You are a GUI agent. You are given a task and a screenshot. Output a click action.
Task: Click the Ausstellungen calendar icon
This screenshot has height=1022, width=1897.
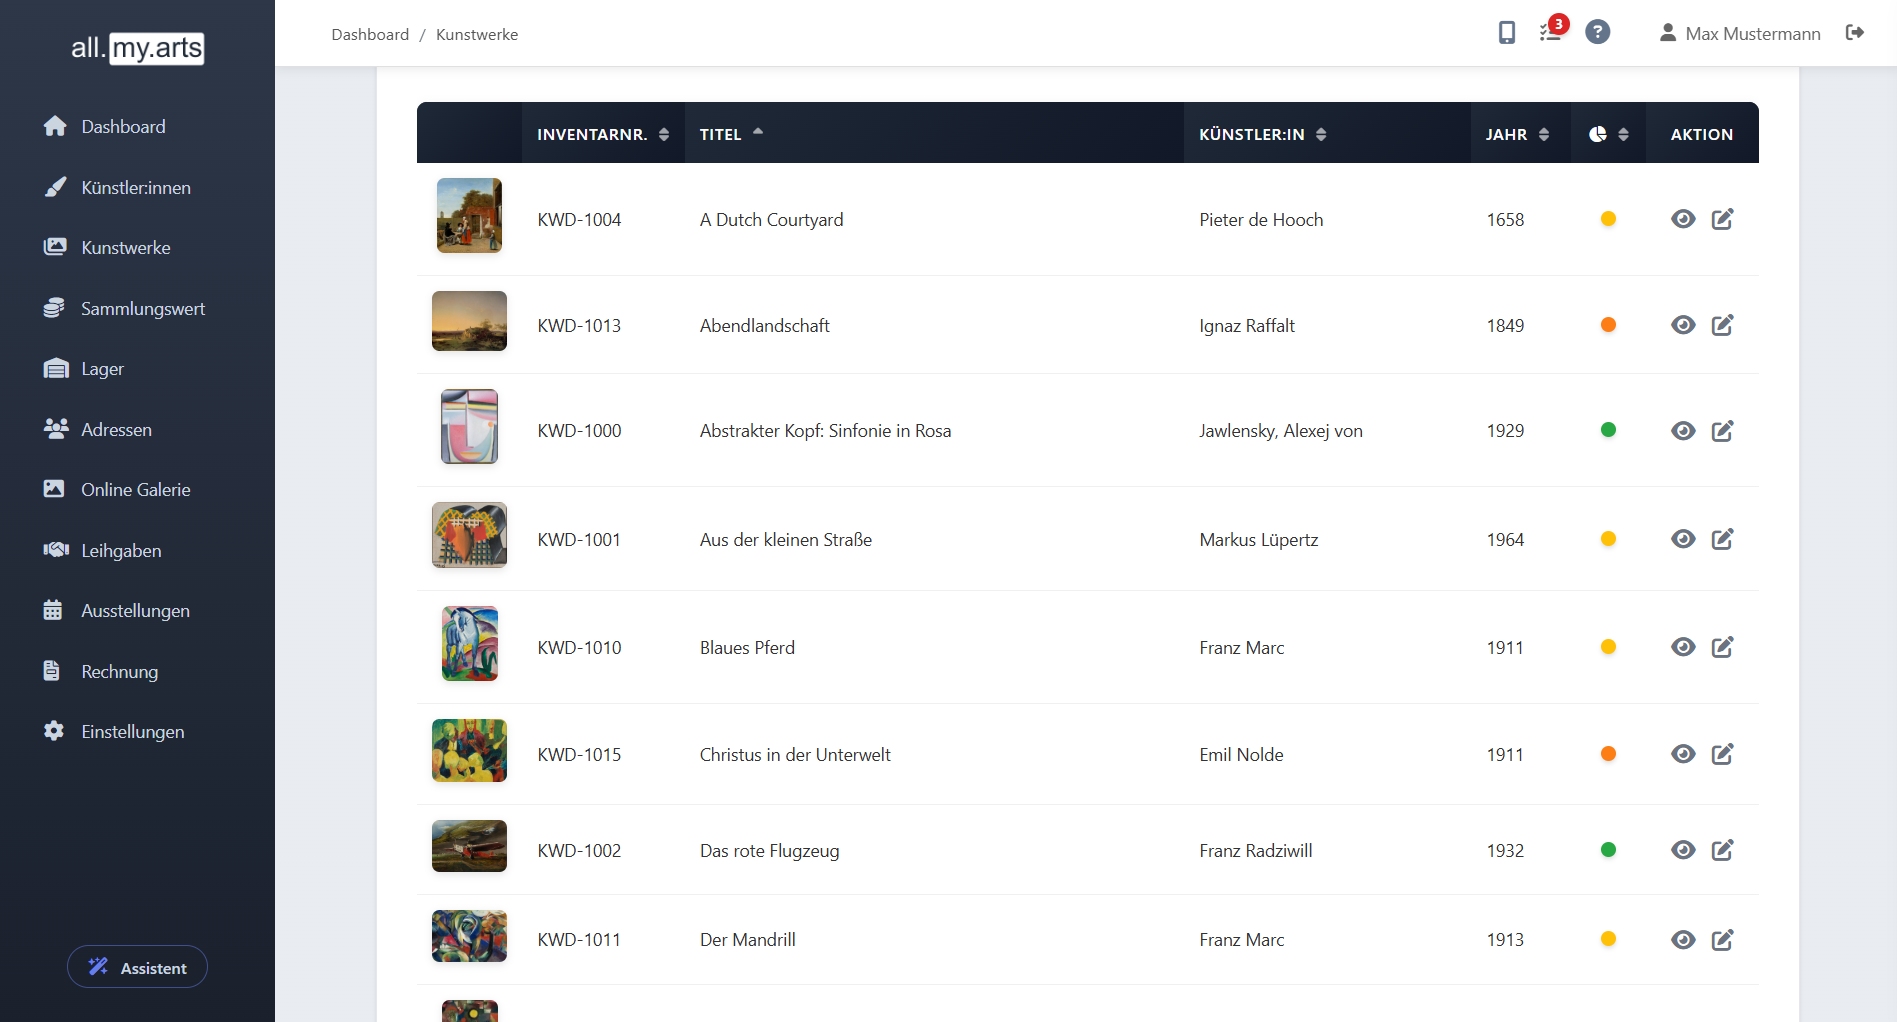pos(53,610)
